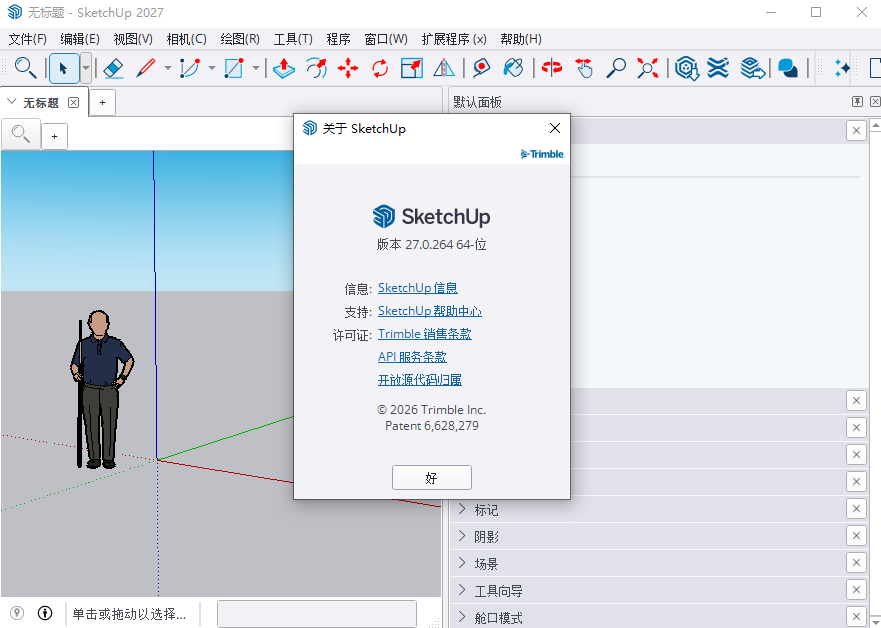Expand the 标记 panel
881x628 pixels.
pos(462,509)
